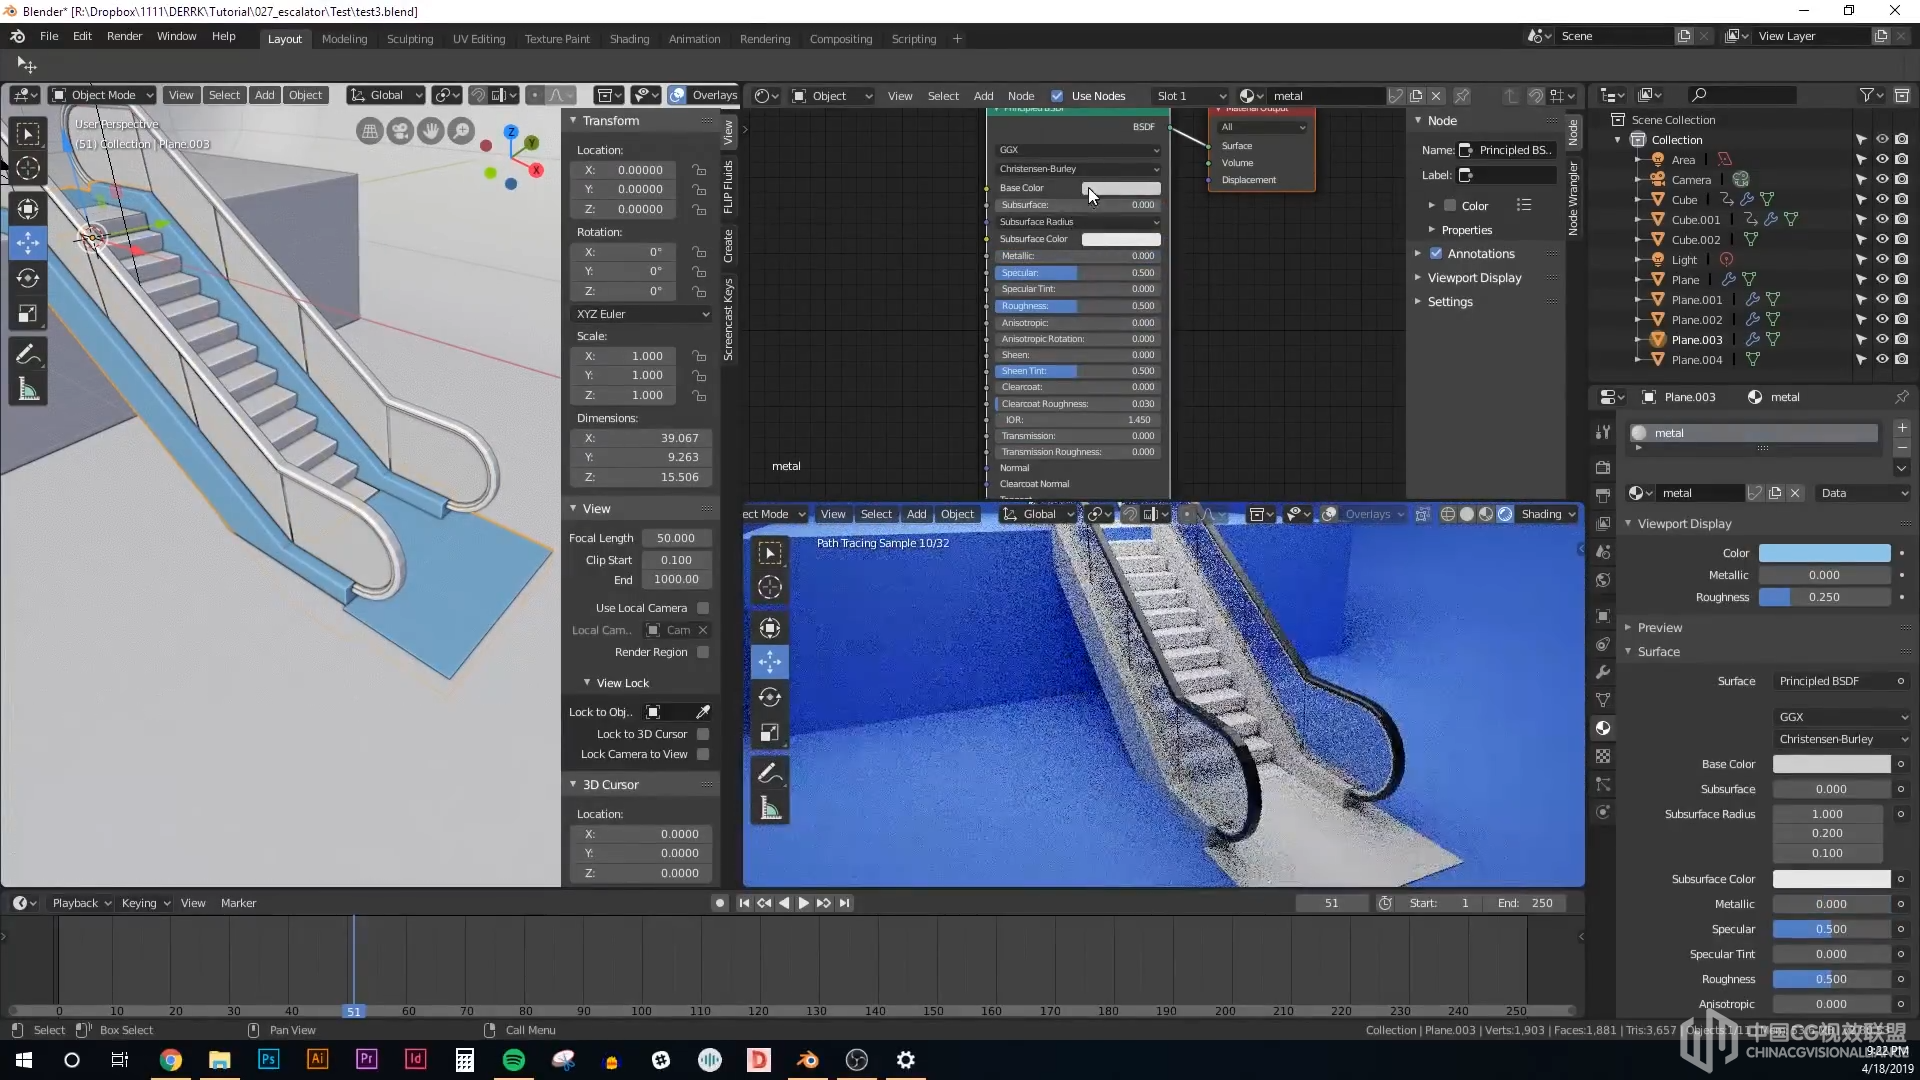This screenshot has height=1080, width=1920.
Task: Click the blue viewport display Color swatch
Action: point(1824,553)
